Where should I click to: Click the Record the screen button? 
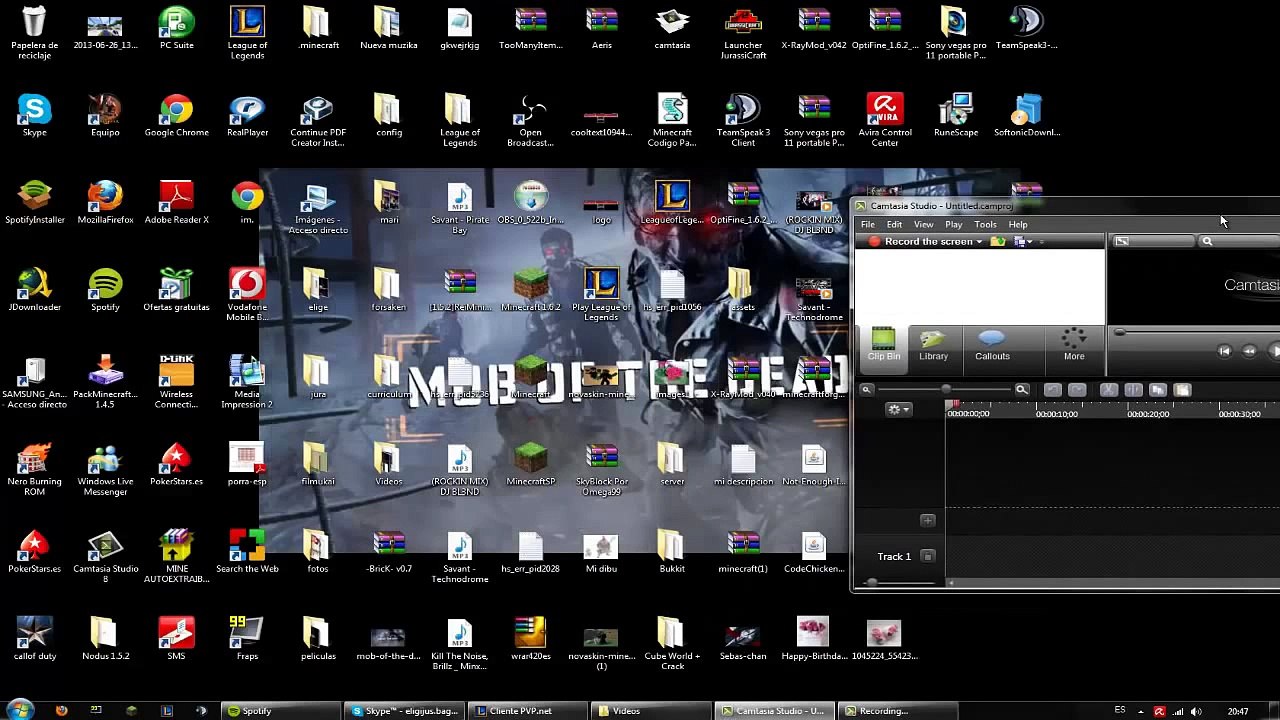coord(920,242)
